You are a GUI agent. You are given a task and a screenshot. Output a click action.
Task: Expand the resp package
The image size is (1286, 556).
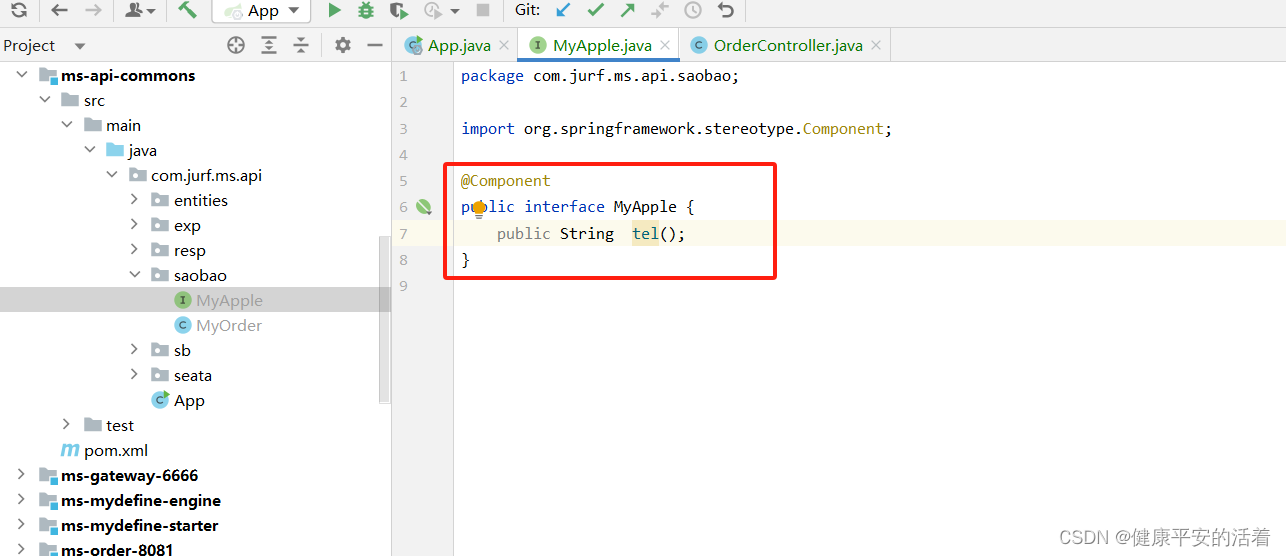tap(134, 250)
